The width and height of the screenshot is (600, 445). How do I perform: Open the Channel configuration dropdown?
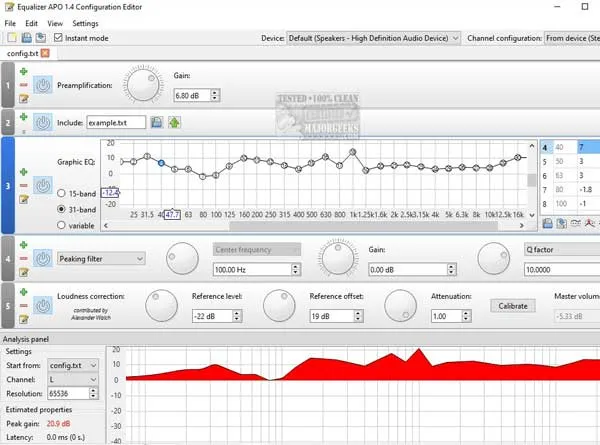click(572, 38)
